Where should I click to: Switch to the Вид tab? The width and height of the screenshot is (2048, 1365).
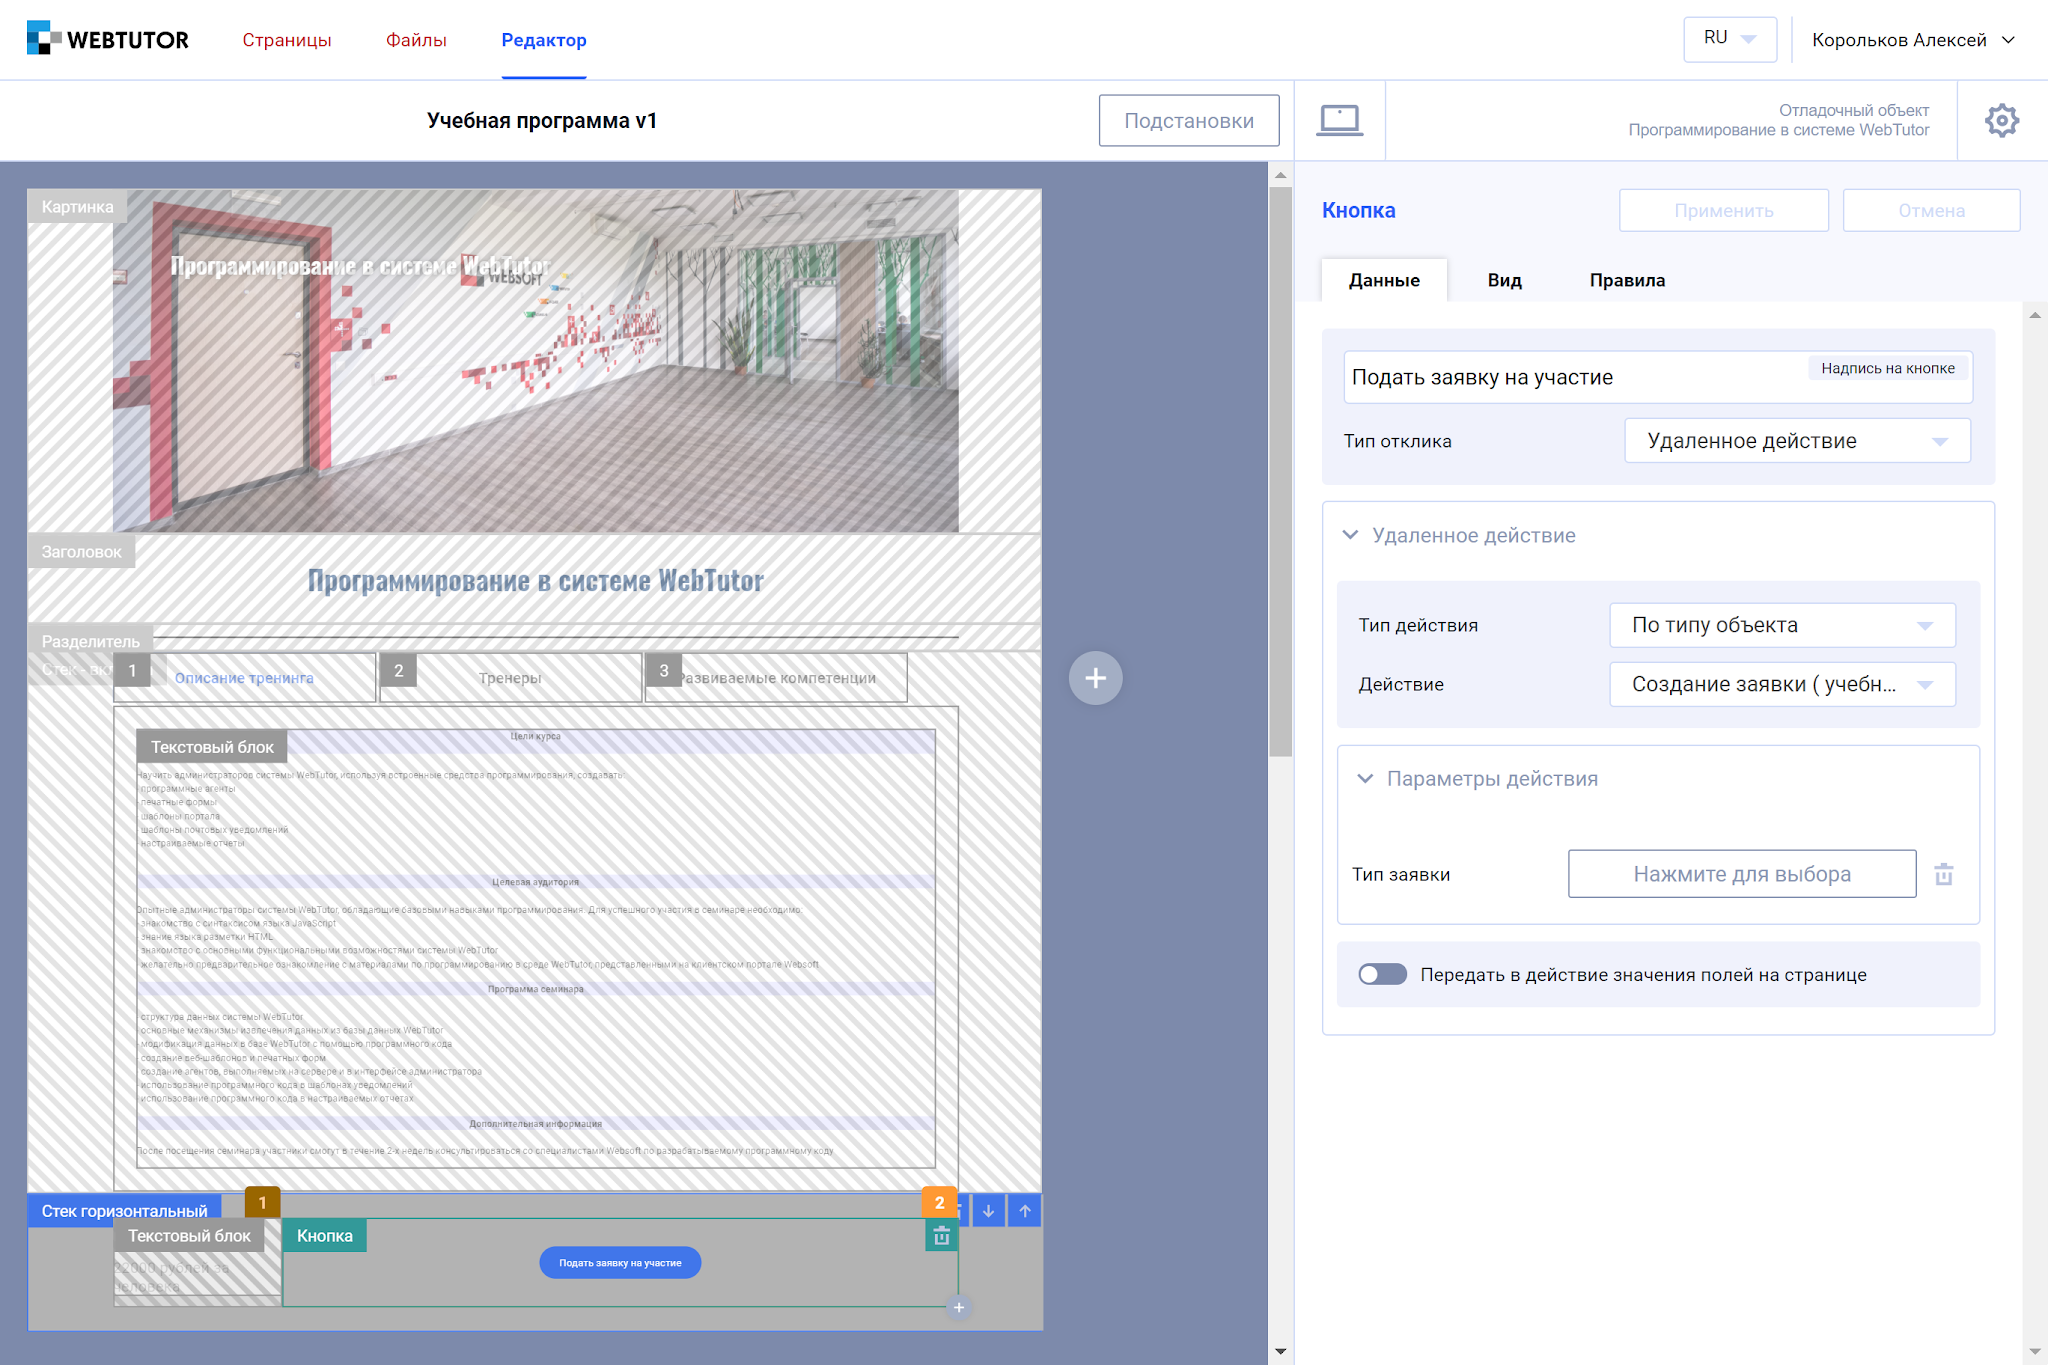[1504, 281]
